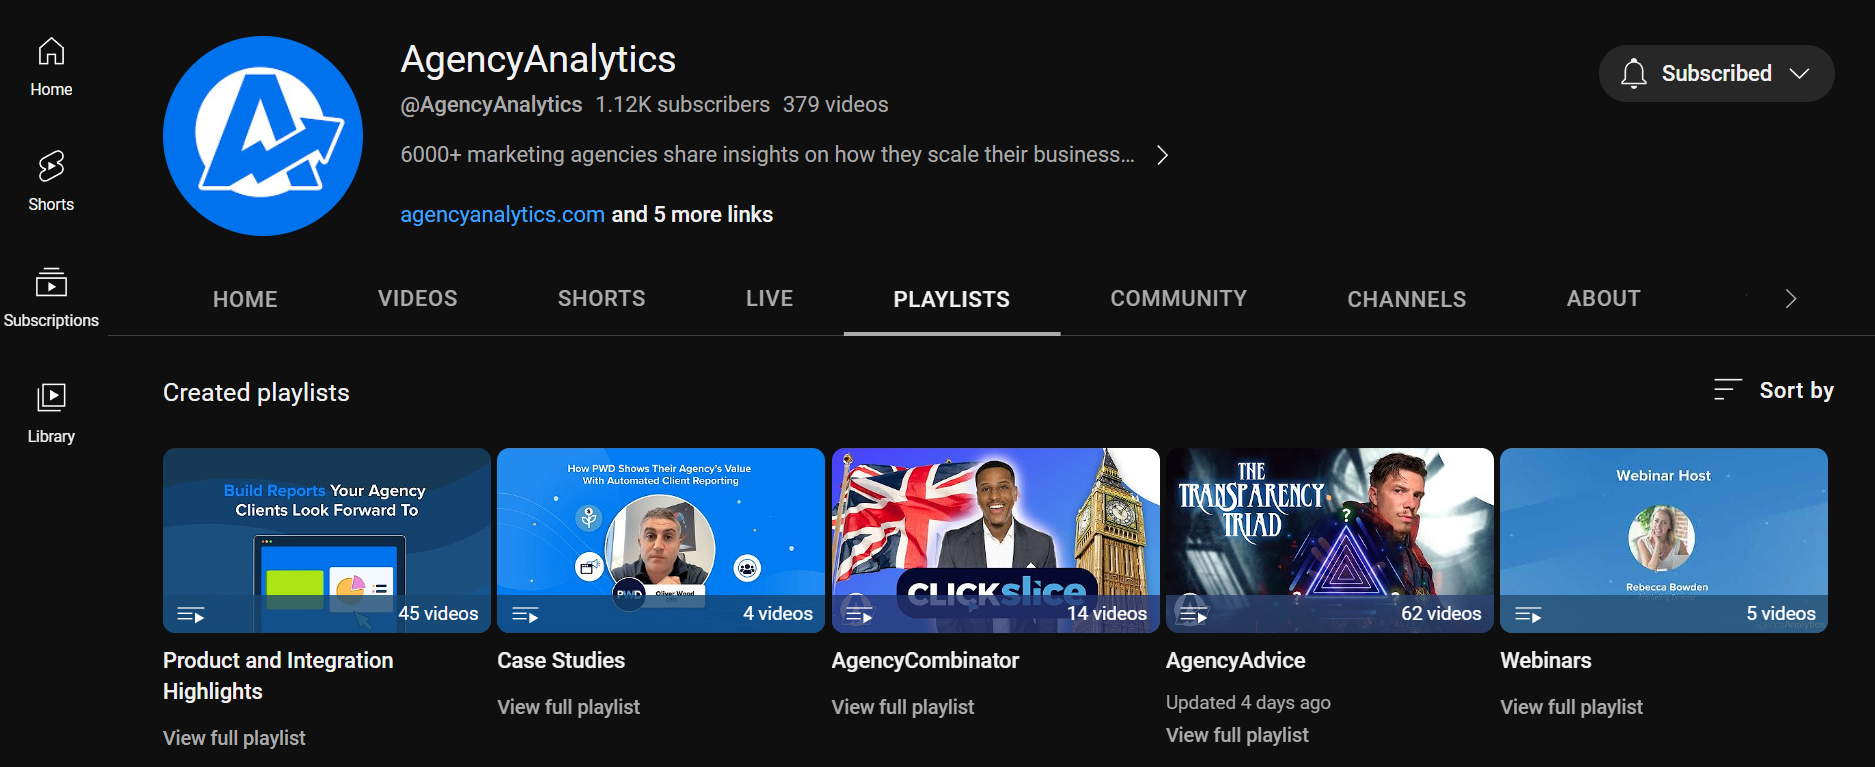Image resolution: width=1875 pixels, height=767 pixels.
Task: Click 'and 5 more links'
Action: [x=692, y=215]
